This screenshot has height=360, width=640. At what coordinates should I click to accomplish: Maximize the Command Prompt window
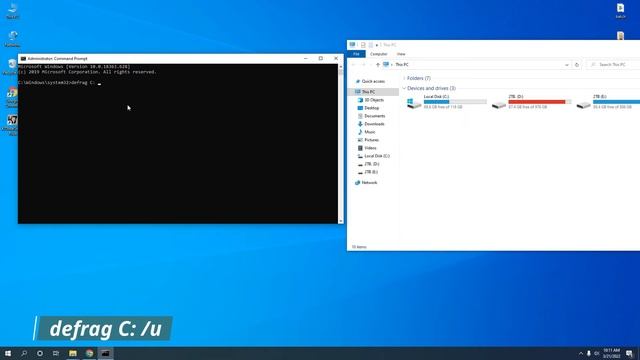pyautogui.click(x=321, y=58)
